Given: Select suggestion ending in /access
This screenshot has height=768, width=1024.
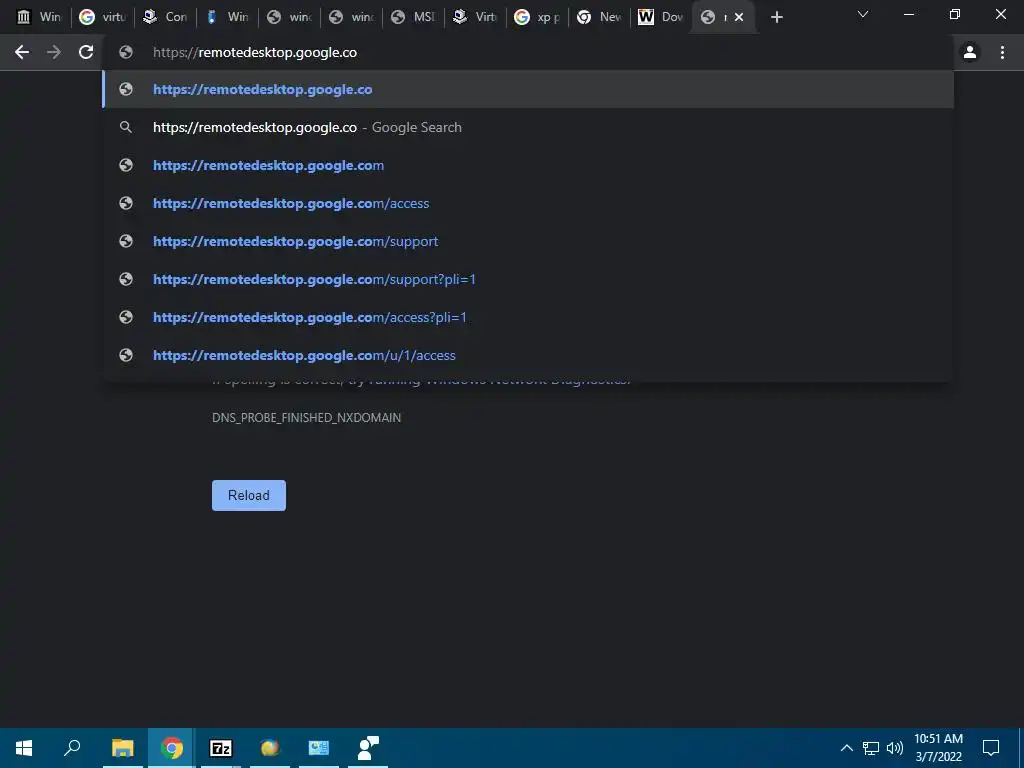Looking at the screenshot, I should pyautogui.click(x=528, y=203).
